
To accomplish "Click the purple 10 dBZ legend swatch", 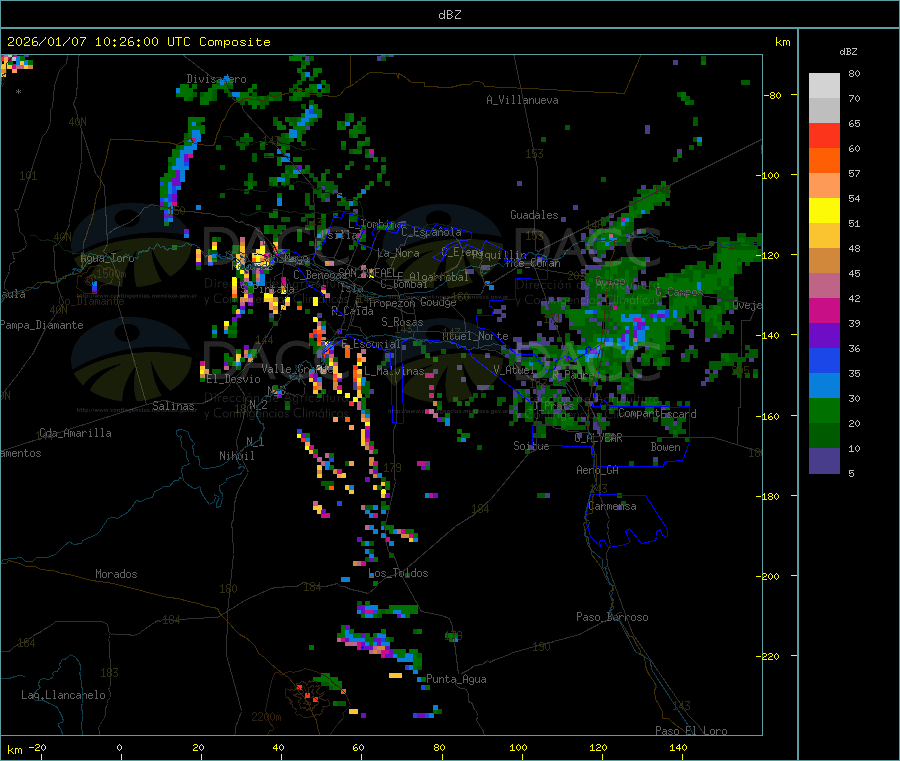I will [824, 461].
